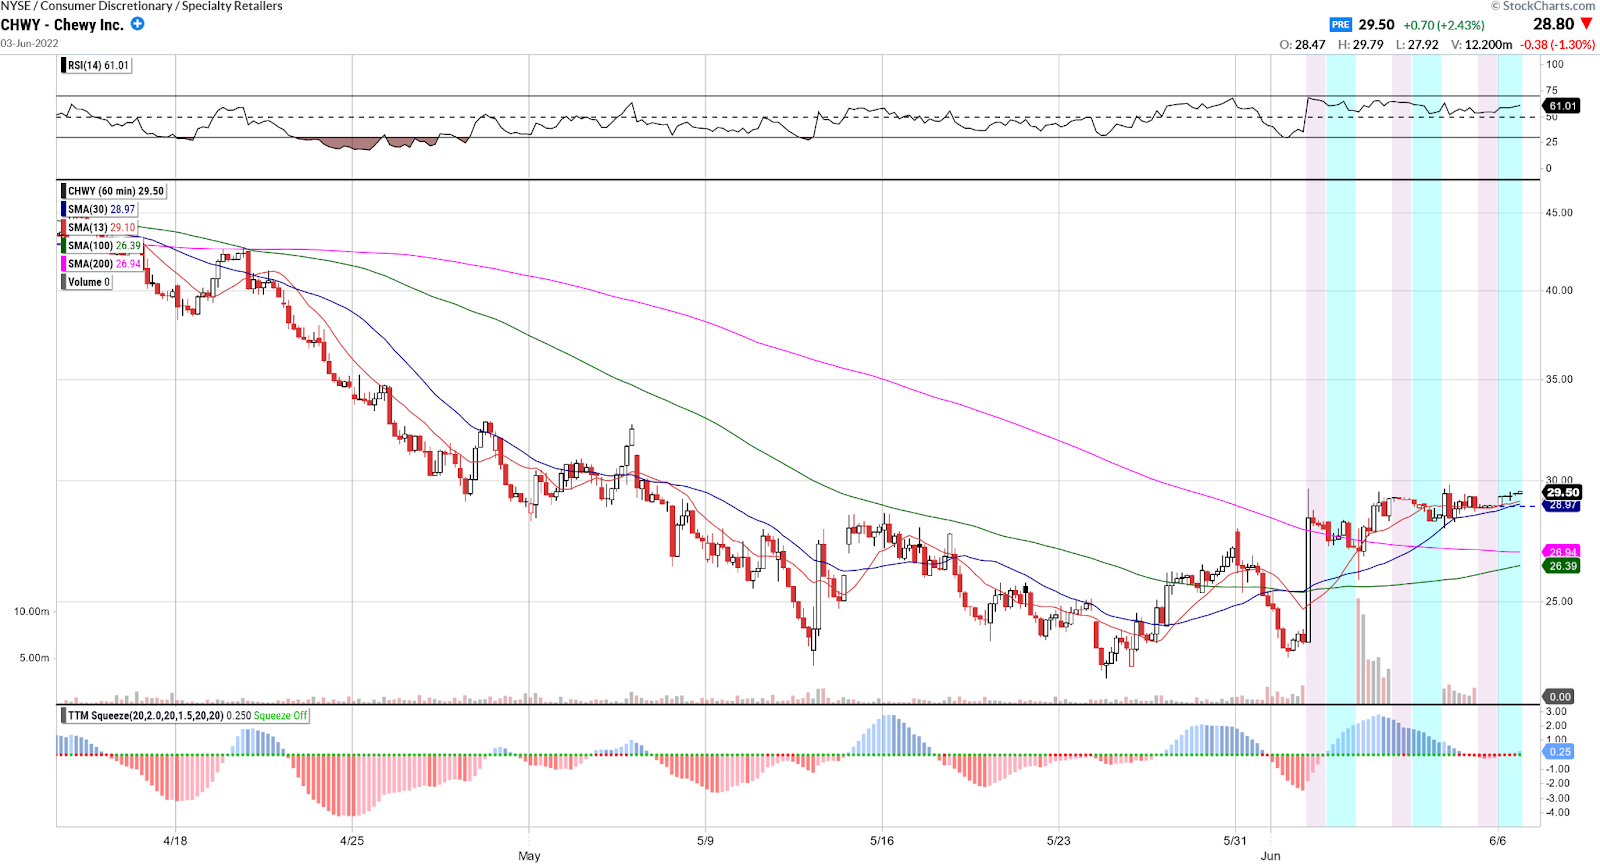
Task: Select the SMA(30) 28.97 legend entry
Action: coord(101,209)
